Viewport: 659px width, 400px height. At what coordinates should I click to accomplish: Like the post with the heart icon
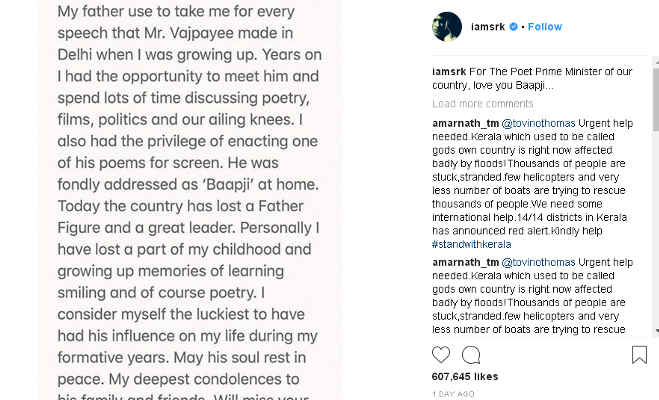(x=440, y=354)
